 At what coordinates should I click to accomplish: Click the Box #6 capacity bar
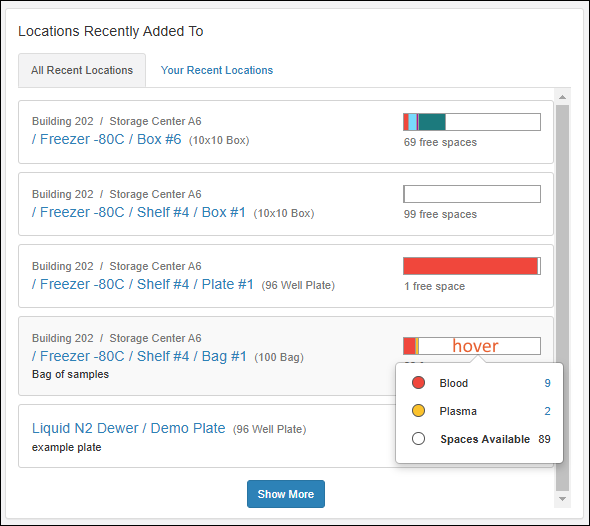[472, 122]
